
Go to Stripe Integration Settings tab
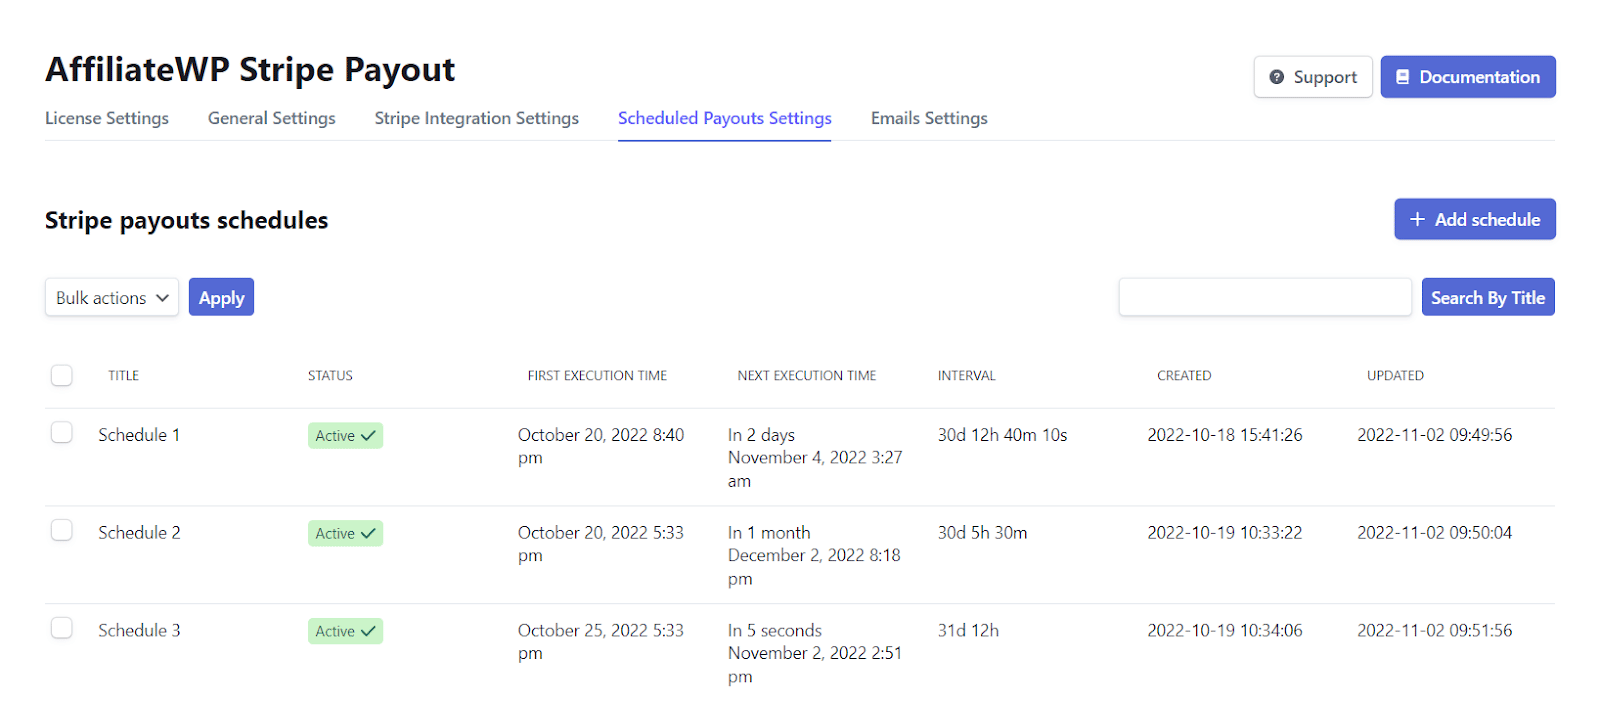477,118
